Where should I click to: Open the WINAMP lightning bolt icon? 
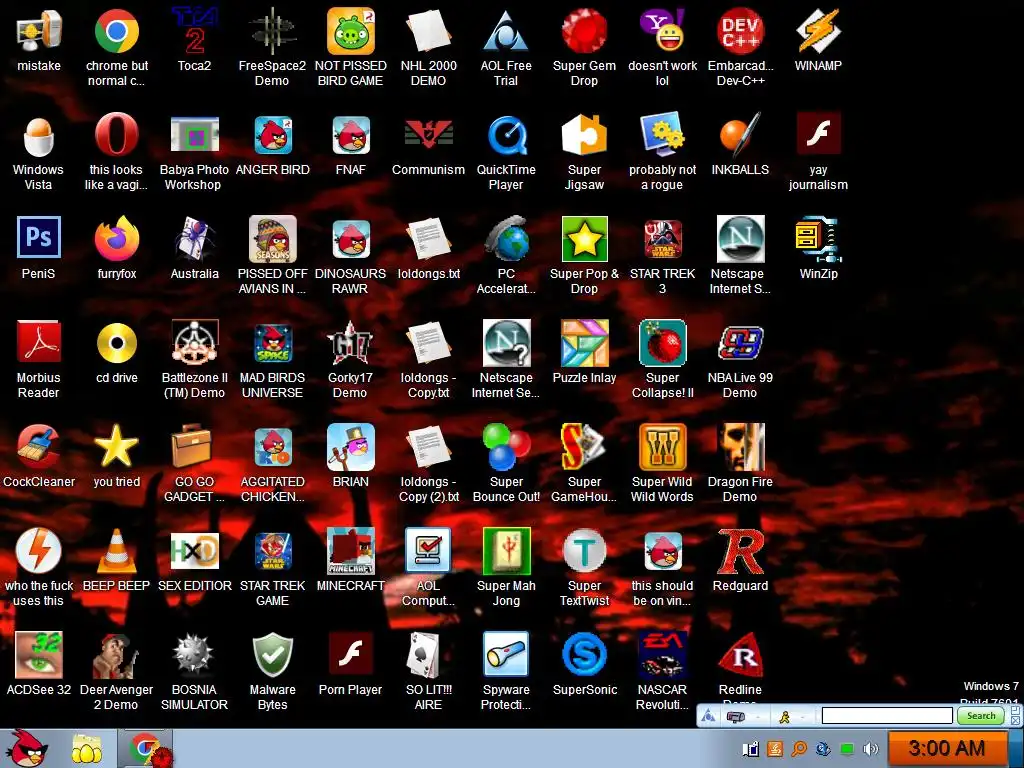[818, 31]
